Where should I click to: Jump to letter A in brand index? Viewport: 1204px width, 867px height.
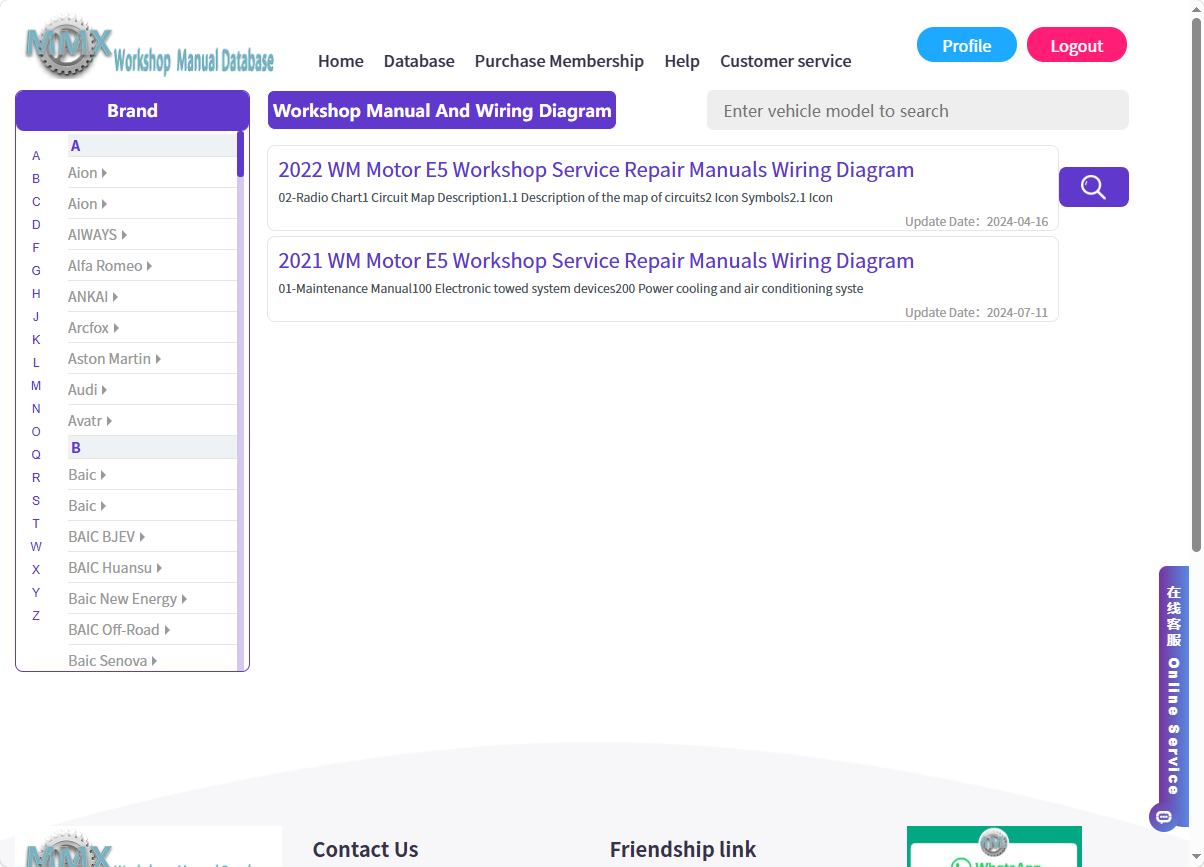[x=36, y=156]
